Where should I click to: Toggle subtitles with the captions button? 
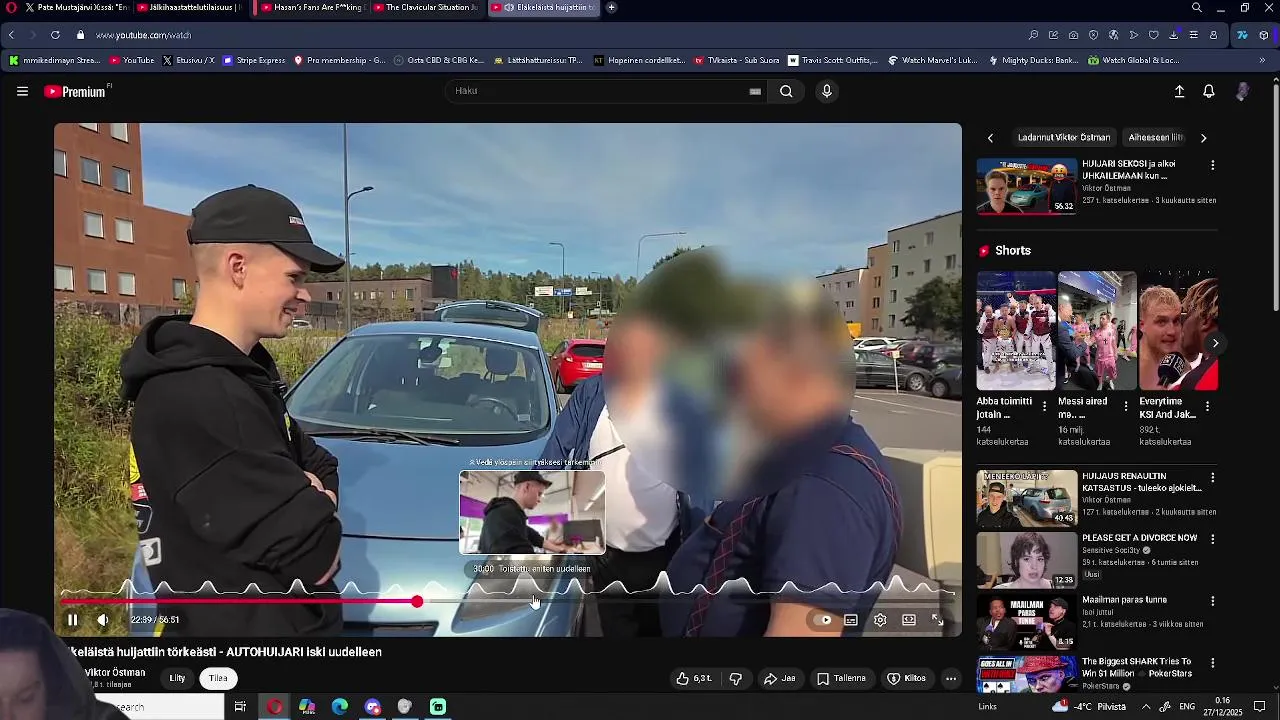point(851,620)
